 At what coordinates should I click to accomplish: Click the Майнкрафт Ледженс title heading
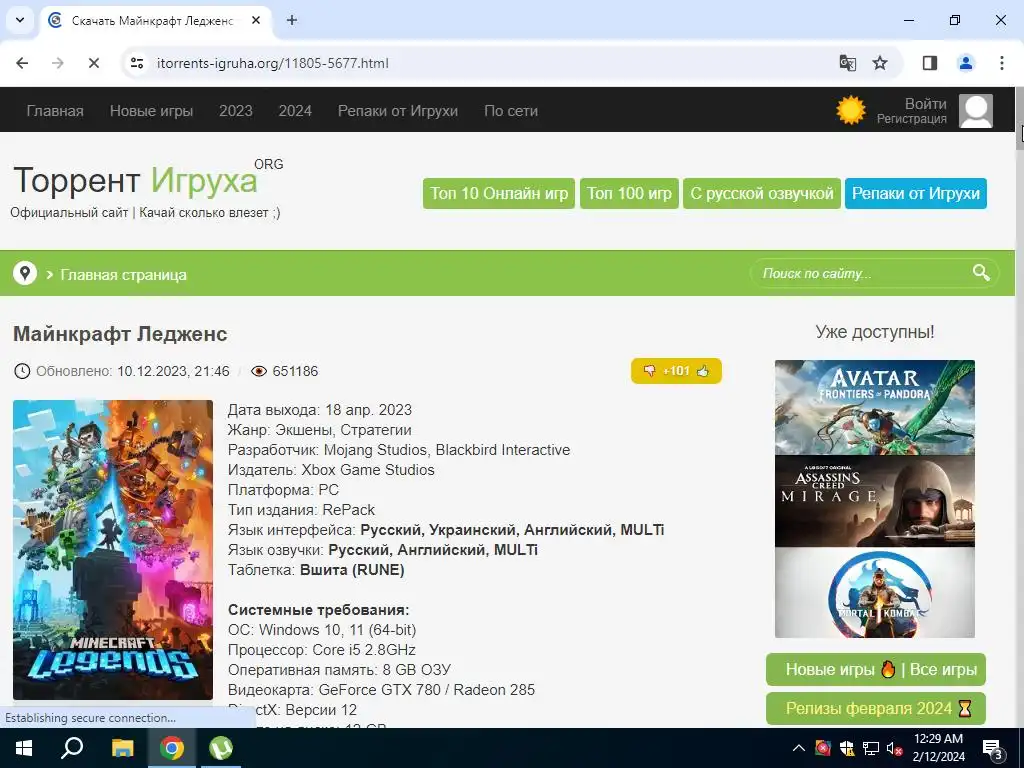(120, 334)
